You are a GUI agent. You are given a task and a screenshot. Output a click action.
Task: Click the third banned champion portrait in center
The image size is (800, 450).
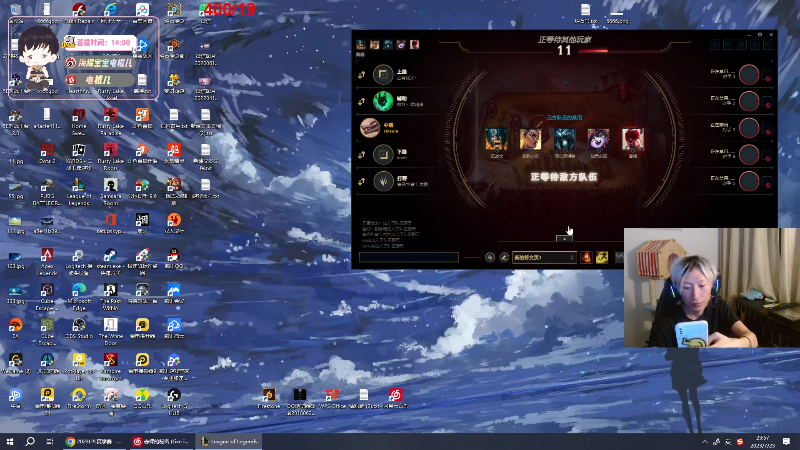pyautogui.click(x=564, y=139)
